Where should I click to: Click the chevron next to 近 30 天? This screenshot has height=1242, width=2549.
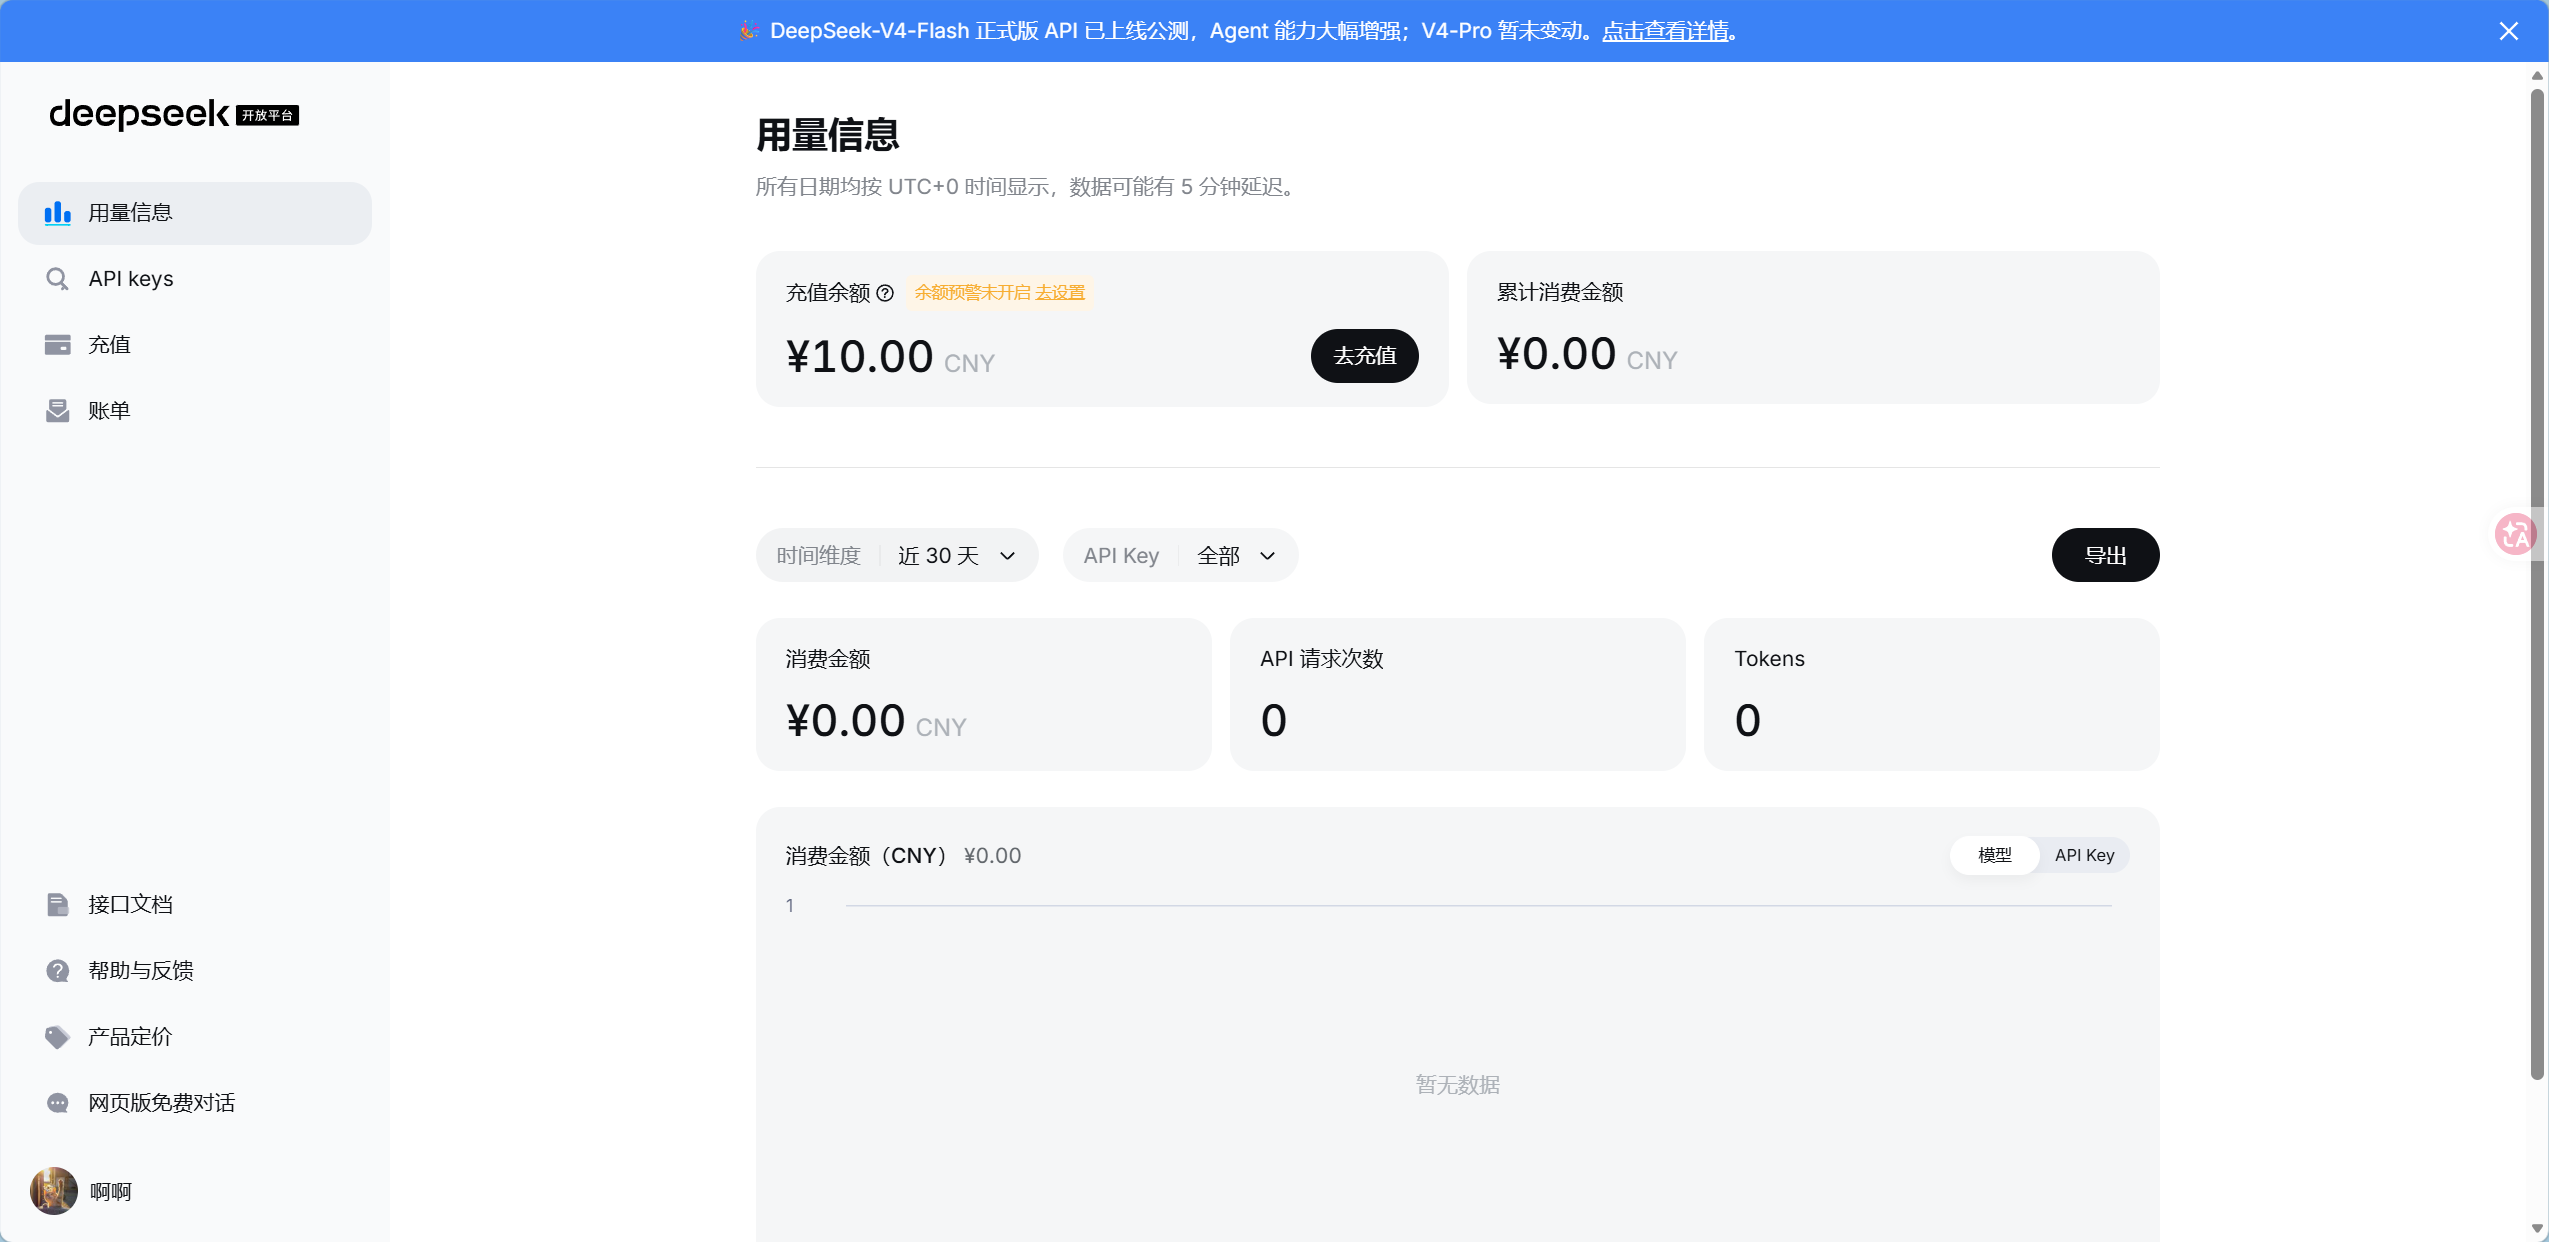click(x=1008, y=556)
